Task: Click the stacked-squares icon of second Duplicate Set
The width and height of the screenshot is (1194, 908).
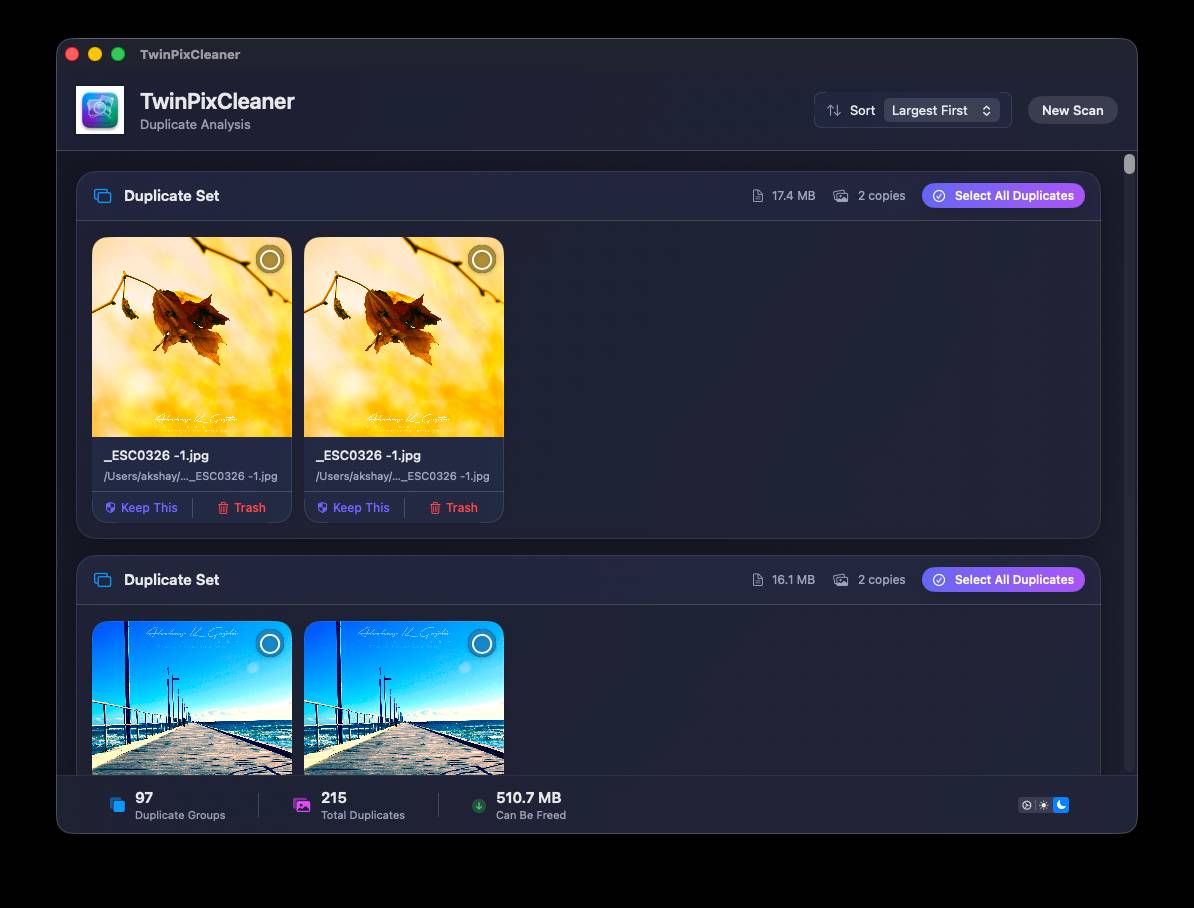Action: (x=103, y=580)
